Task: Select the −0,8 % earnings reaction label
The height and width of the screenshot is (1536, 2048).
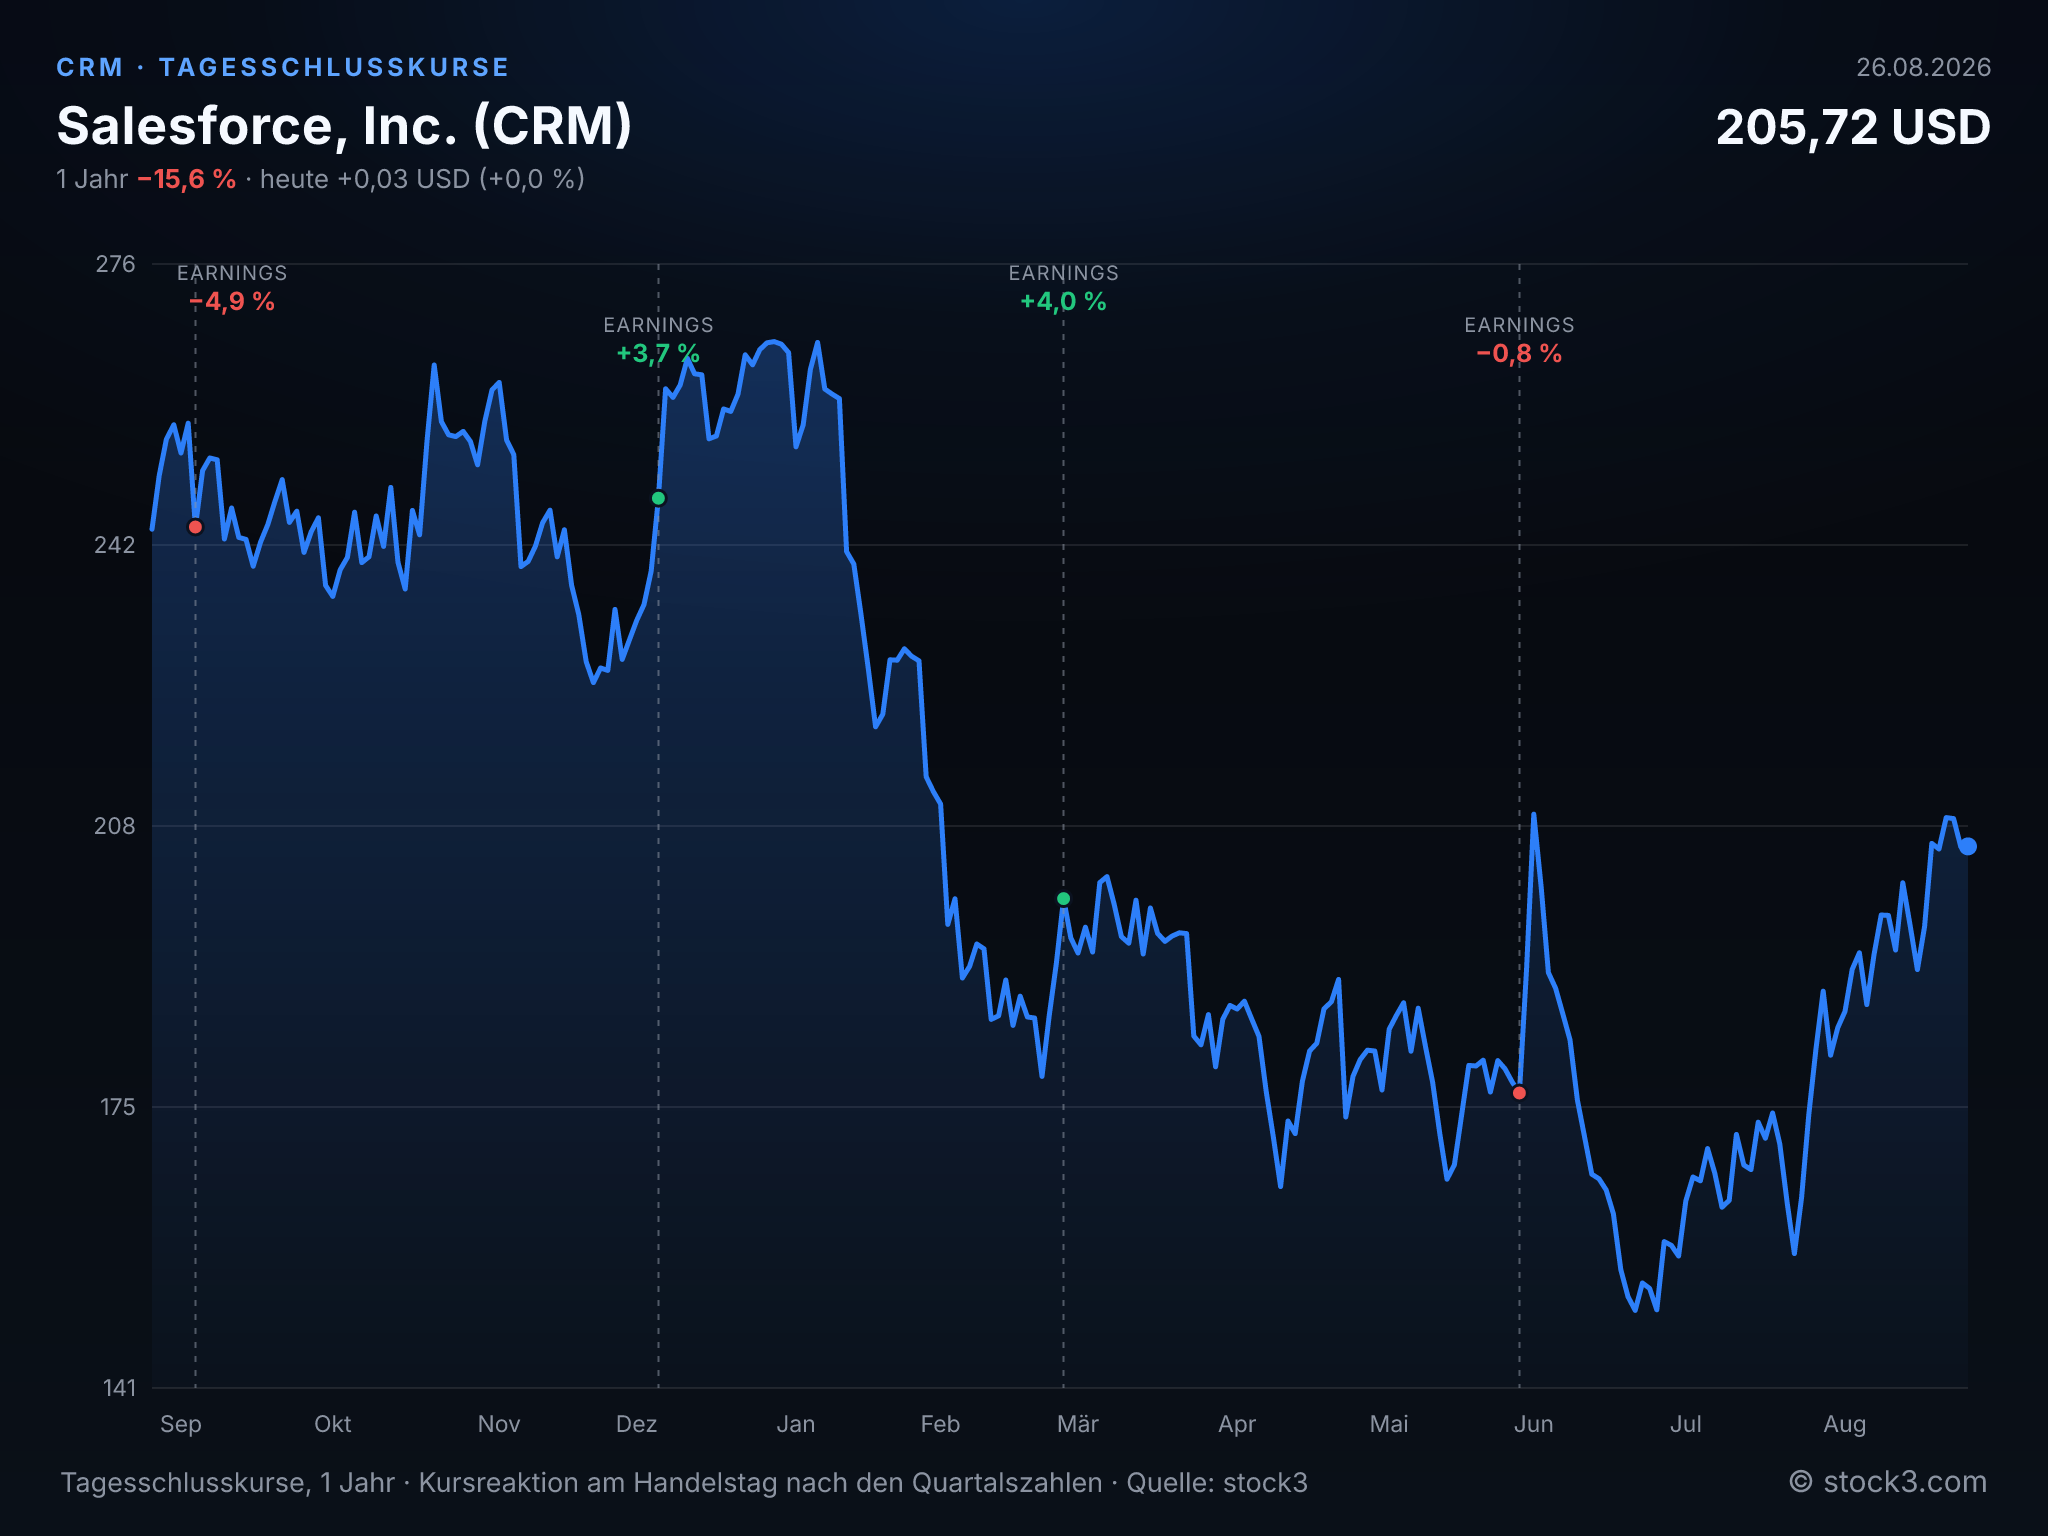Action: [x=1519, y=354]
